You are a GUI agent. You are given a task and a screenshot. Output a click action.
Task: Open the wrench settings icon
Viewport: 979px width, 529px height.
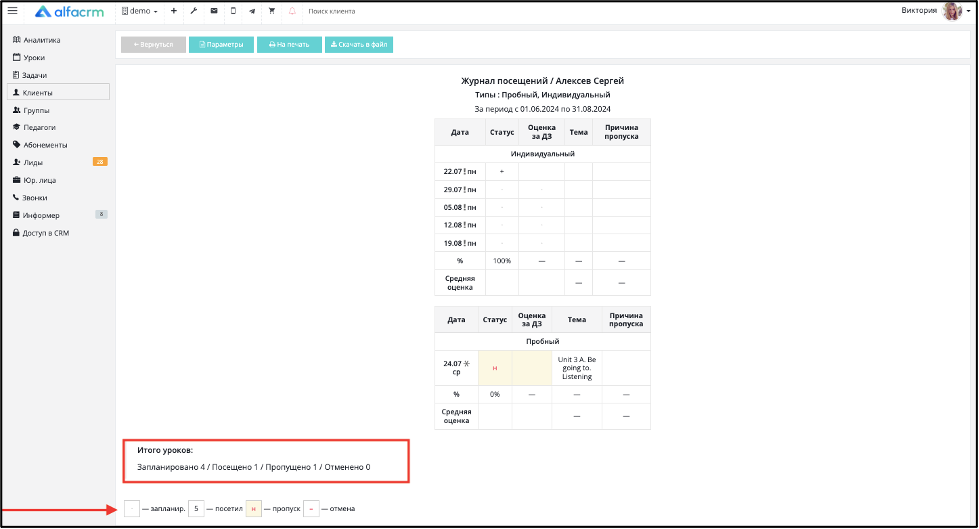[194, 11]
